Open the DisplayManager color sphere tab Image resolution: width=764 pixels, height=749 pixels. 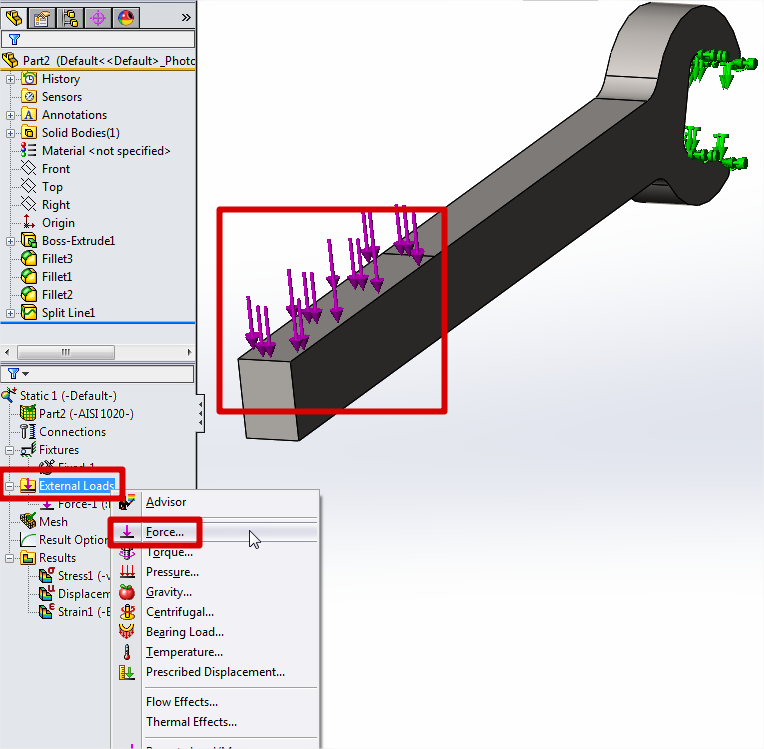click(x=126, y=16)
